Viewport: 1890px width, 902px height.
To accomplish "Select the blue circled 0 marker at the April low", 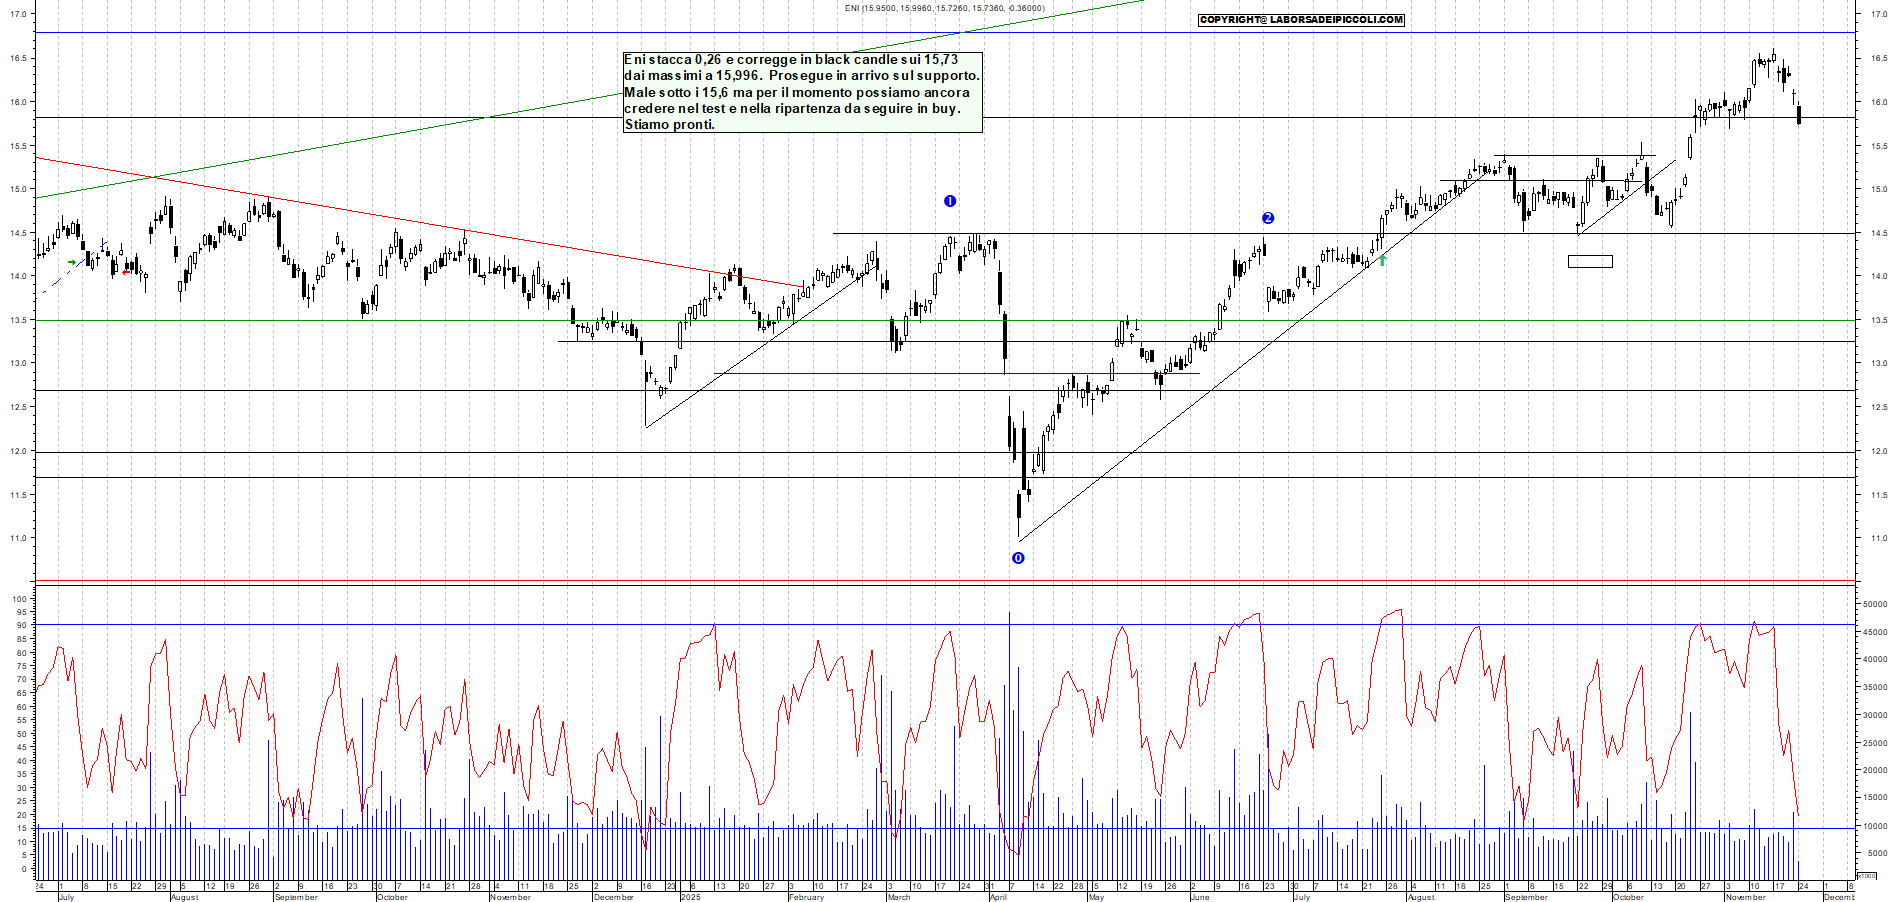I will point(1017,560).
